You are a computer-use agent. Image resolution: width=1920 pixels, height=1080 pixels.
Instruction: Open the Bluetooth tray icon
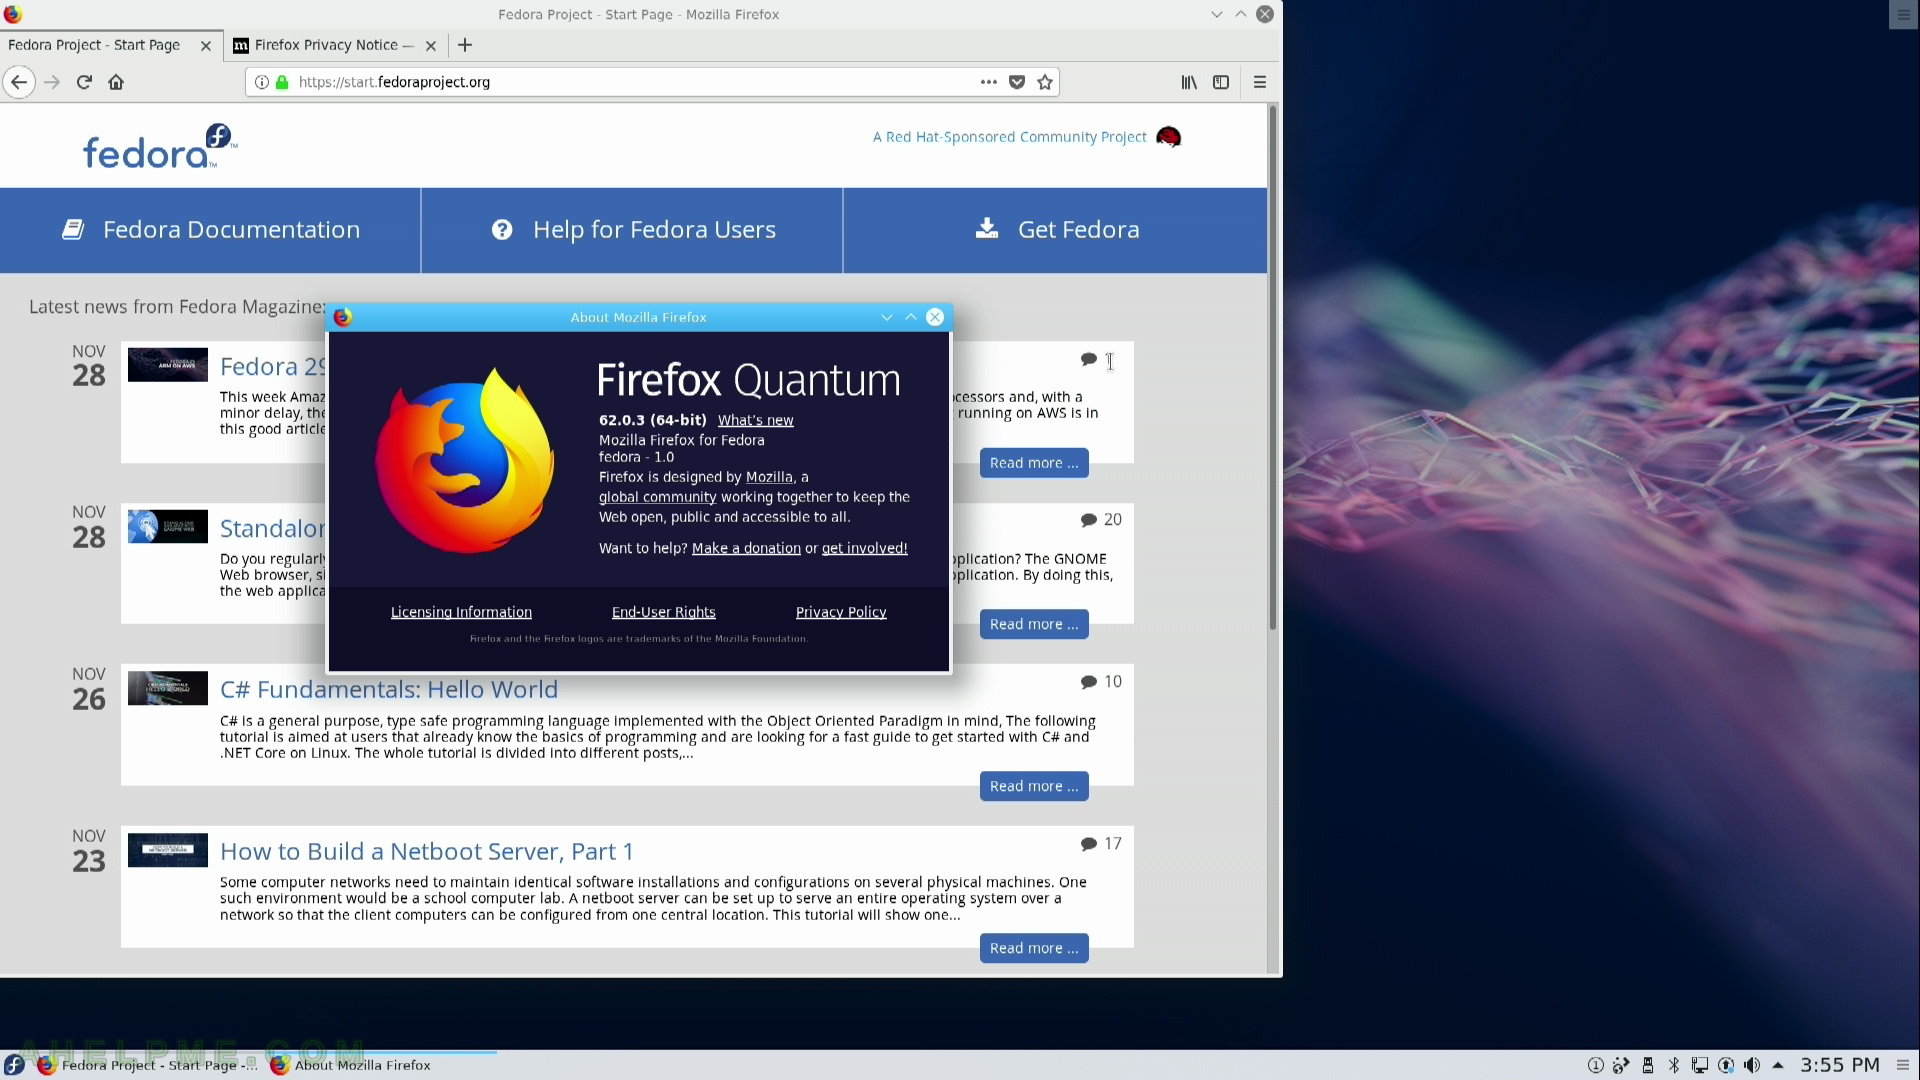click(1674, 1065)
